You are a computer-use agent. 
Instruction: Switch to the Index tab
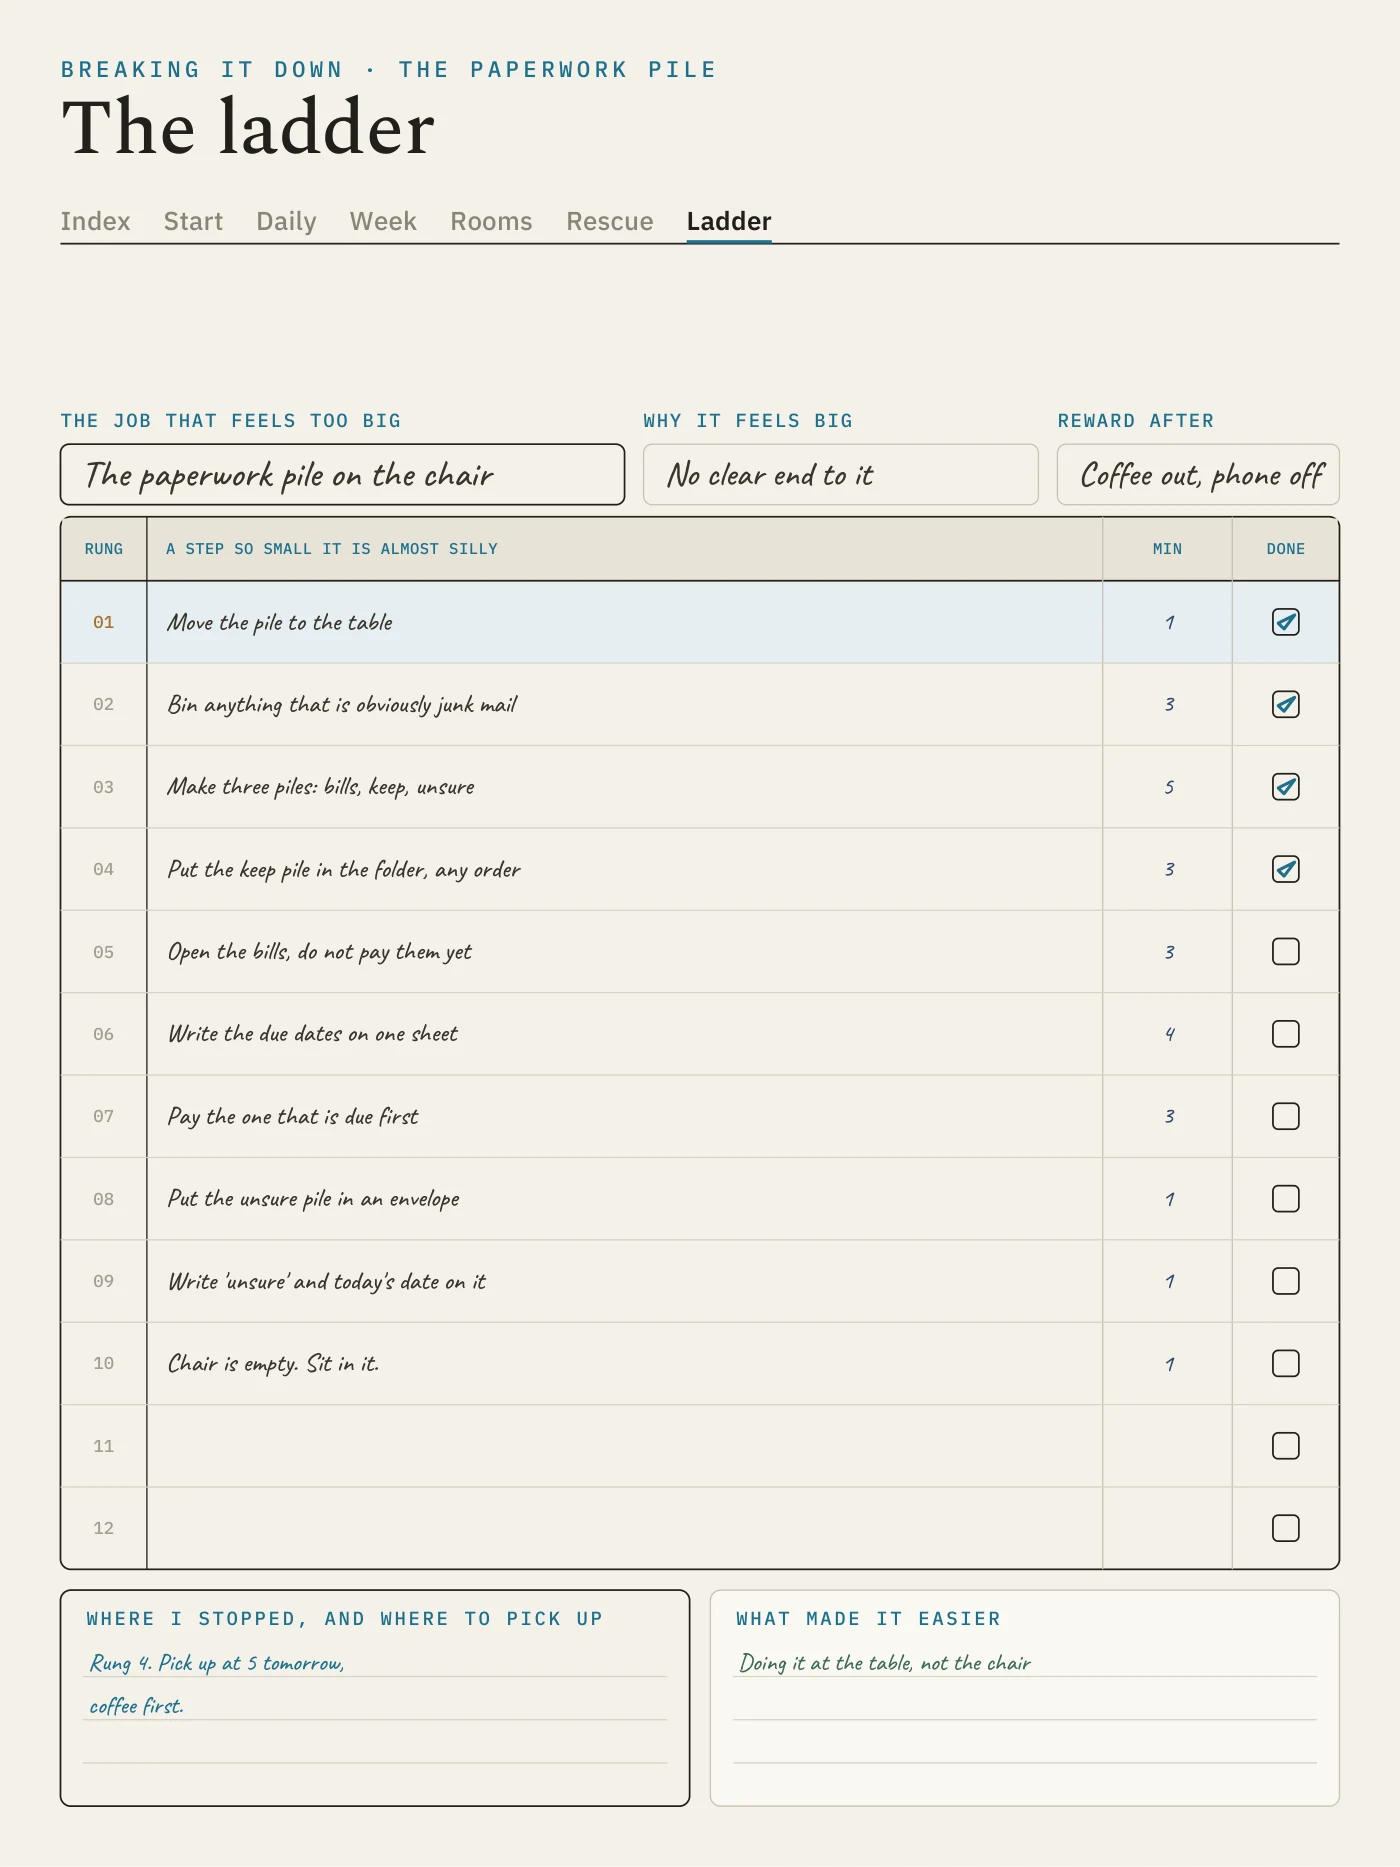[x=95, y=221]
